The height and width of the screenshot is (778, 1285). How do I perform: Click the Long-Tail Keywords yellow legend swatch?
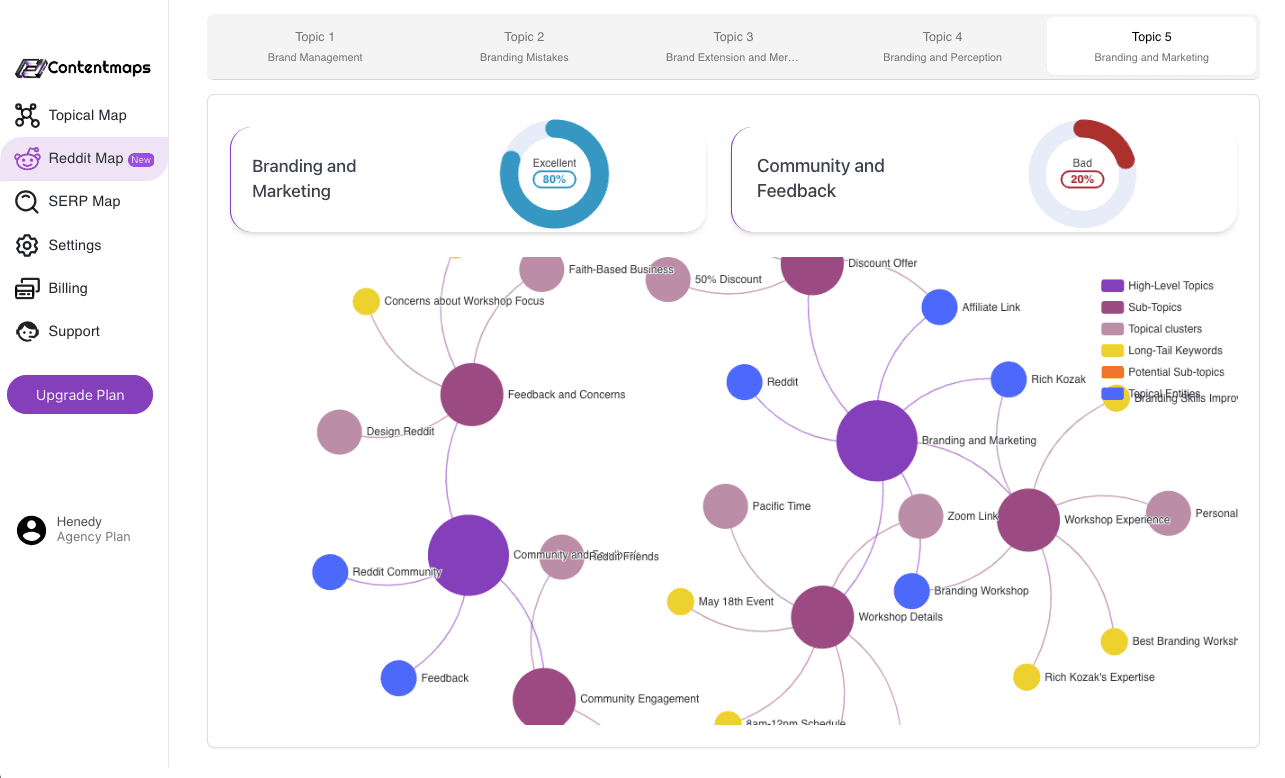click(x=1112, y=351)
